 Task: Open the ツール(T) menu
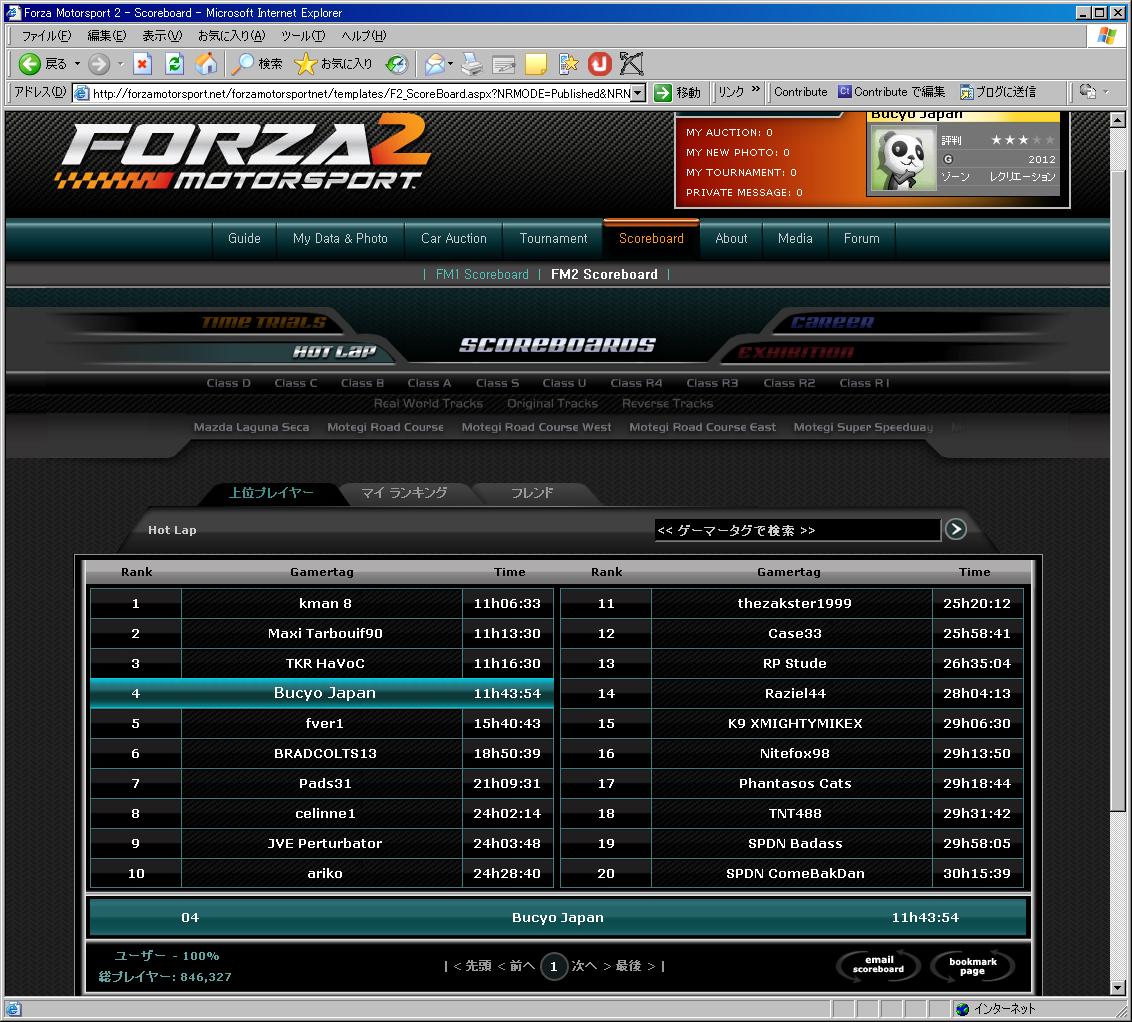pyautogui.click(x=302, y=35)
